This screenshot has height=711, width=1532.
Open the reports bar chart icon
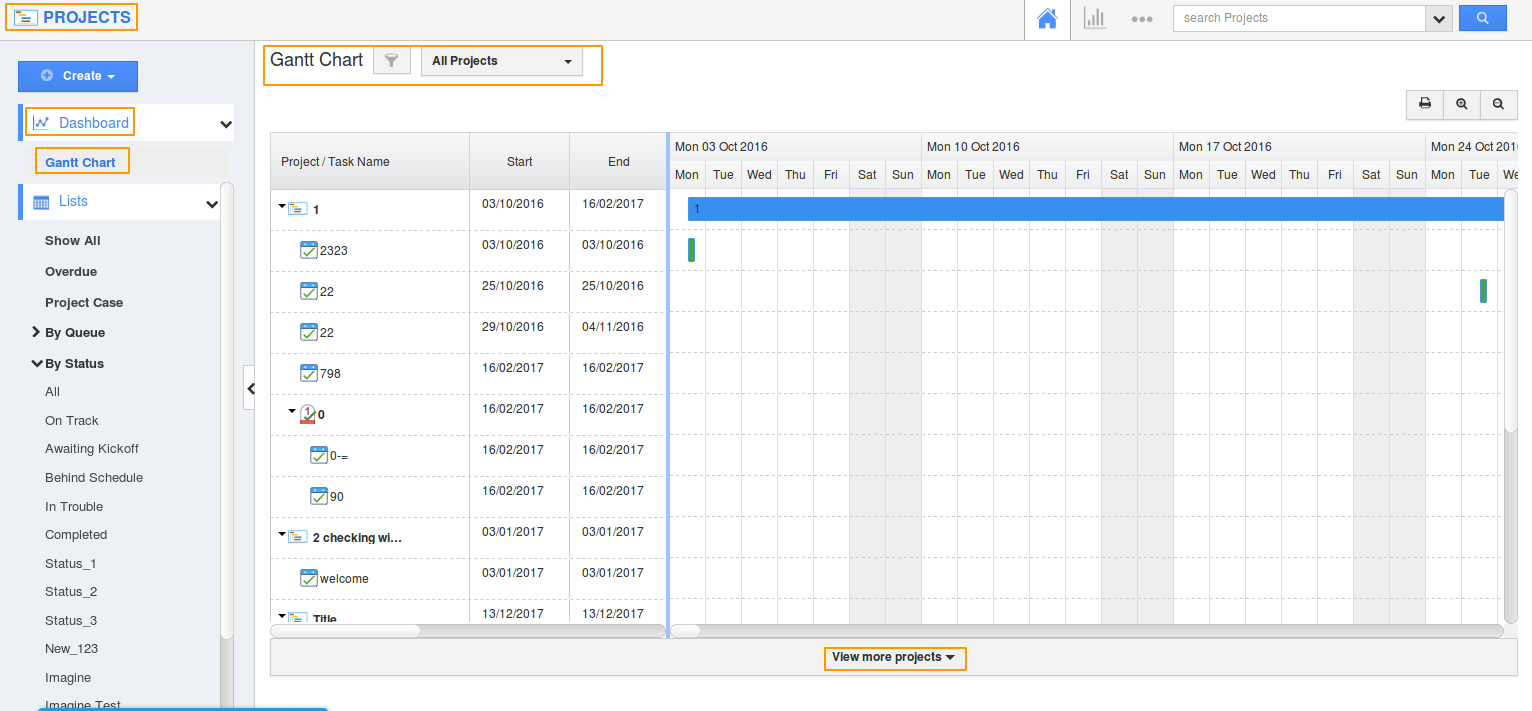pyautogui.click(x=1094, y=18)
